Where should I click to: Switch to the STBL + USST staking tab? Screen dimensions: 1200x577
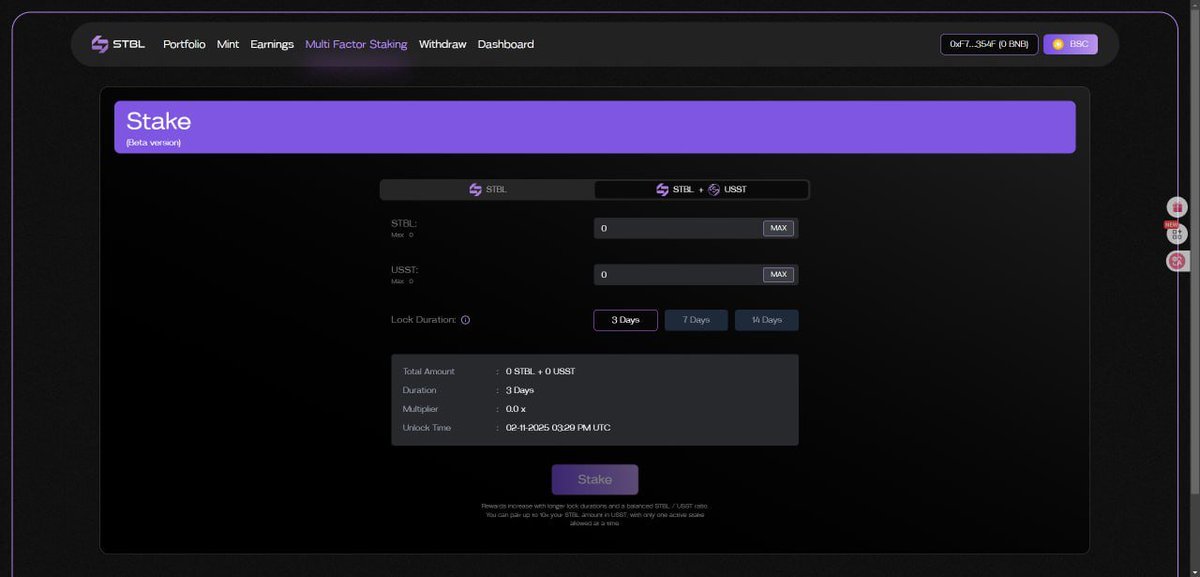[701, 189]
